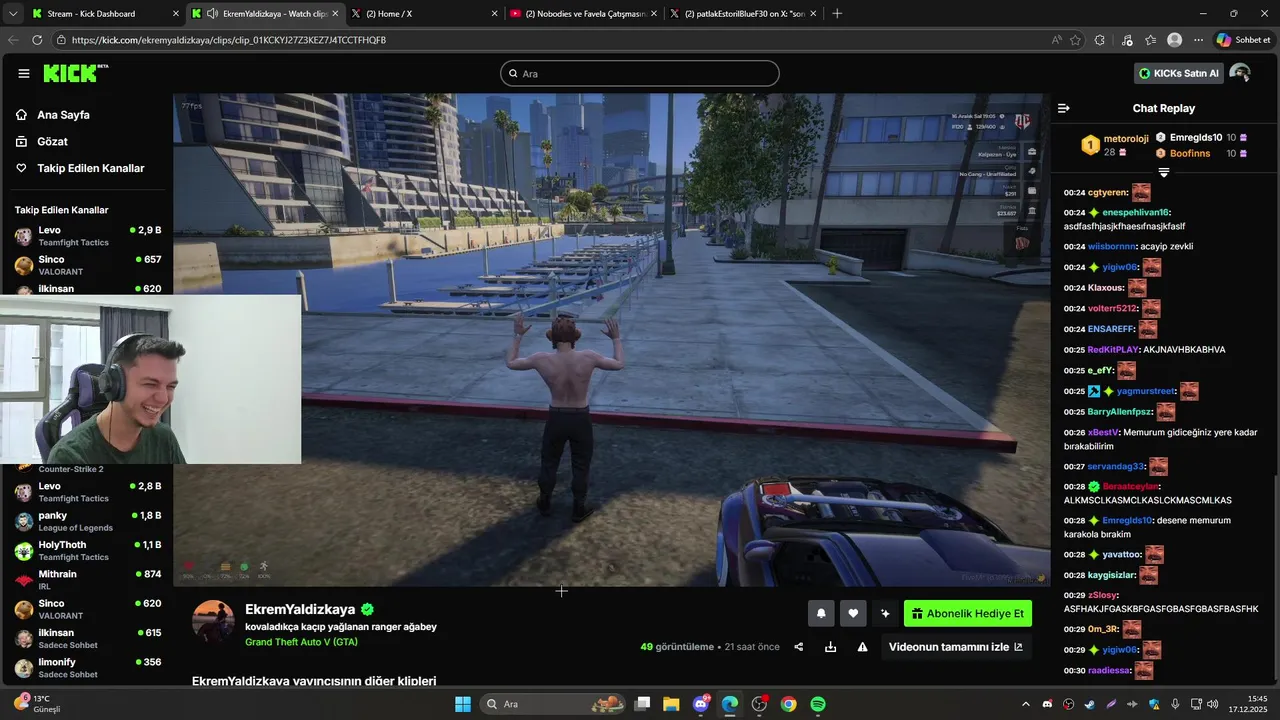Open Discord from the taskbar
The image size is (1280, 720).
(x=701, y=704)
